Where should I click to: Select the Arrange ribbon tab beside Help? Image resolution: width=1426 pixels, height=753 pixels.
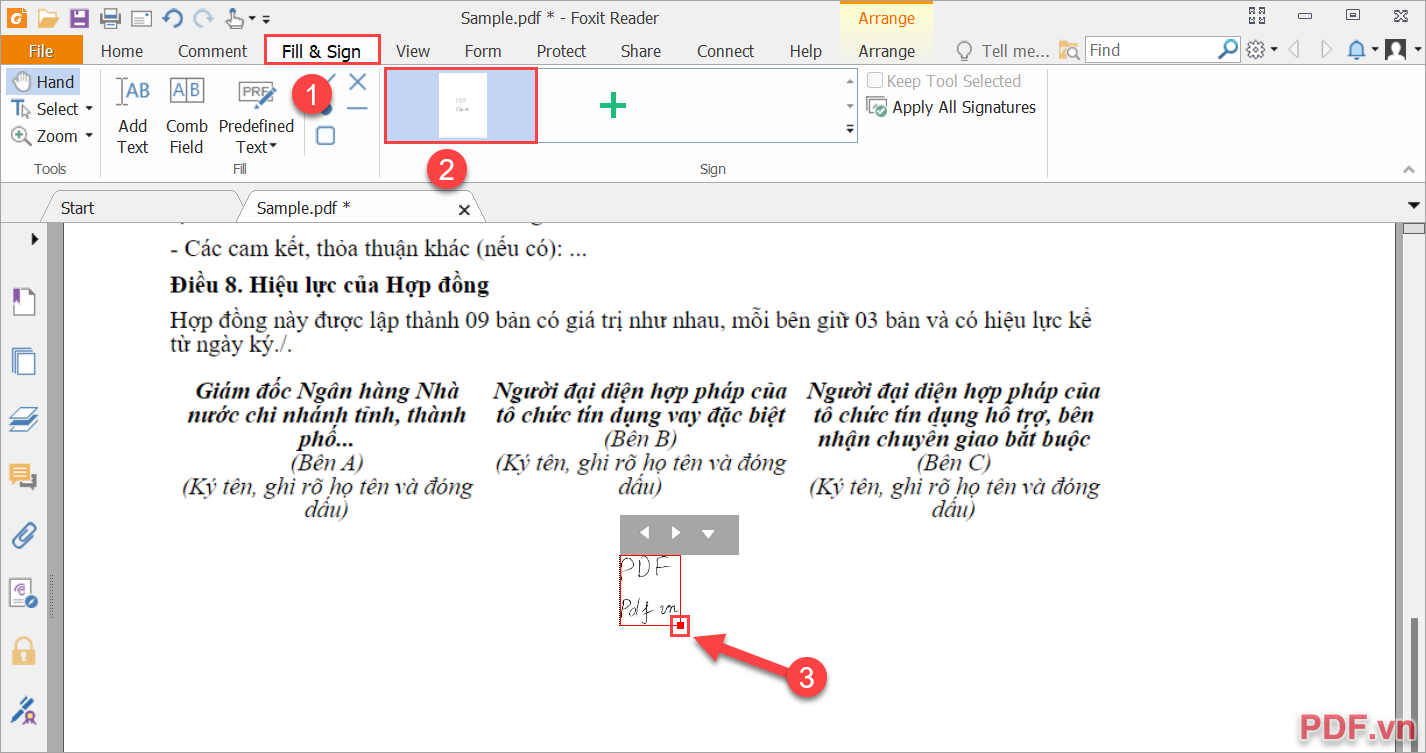click(886, 51)
